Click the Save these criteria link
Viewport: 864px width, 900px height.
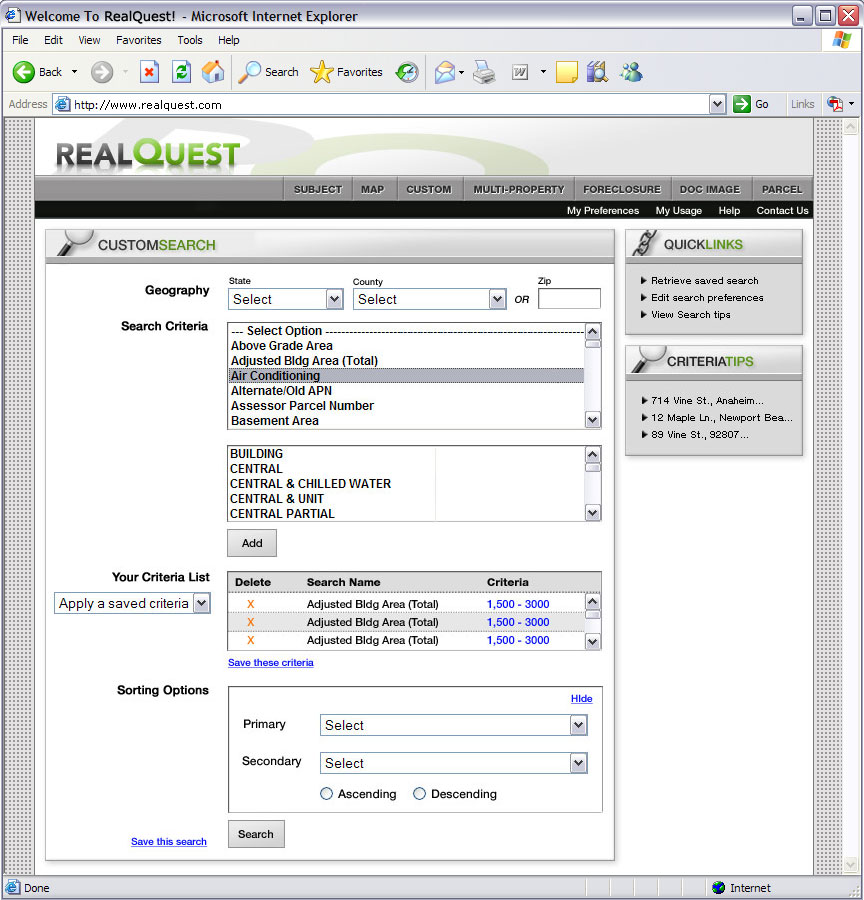[270, 663]
